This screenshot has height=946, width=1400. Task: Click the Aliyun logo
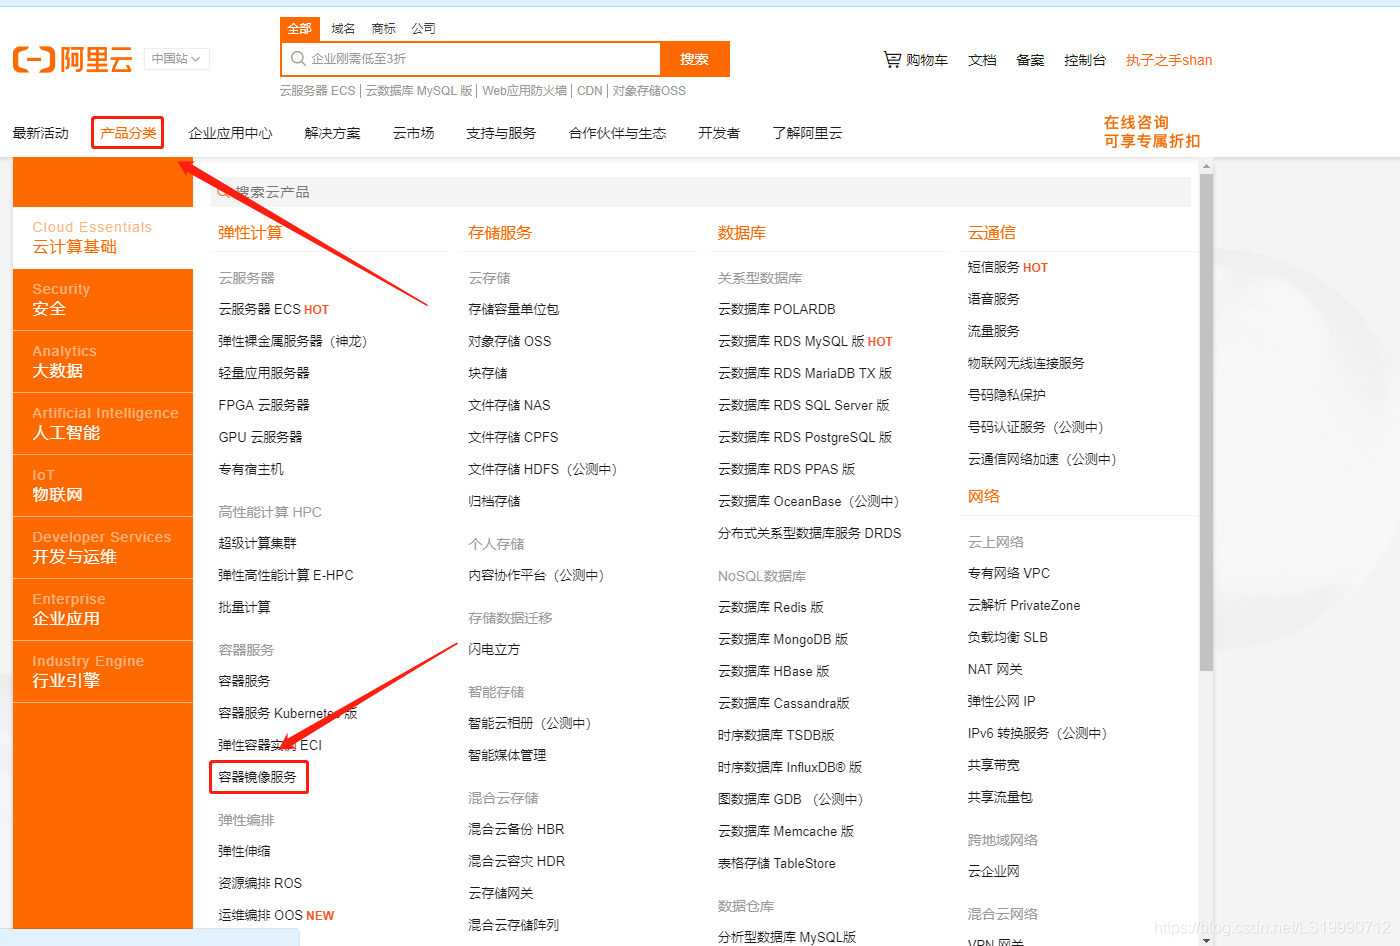tap(73, 59)
